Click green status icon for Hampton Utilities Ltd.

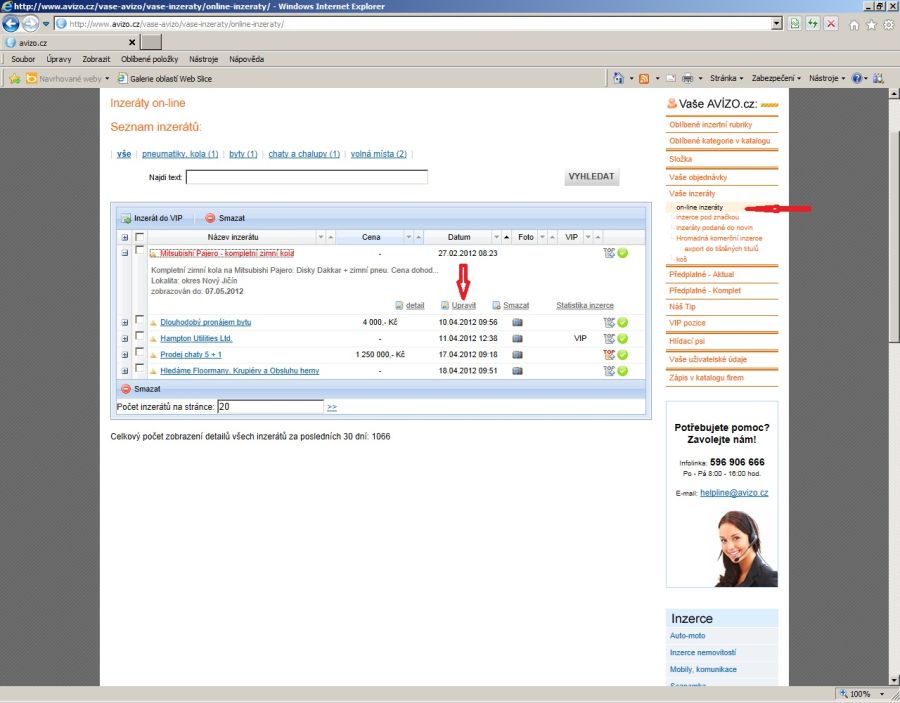coord(623,339)
